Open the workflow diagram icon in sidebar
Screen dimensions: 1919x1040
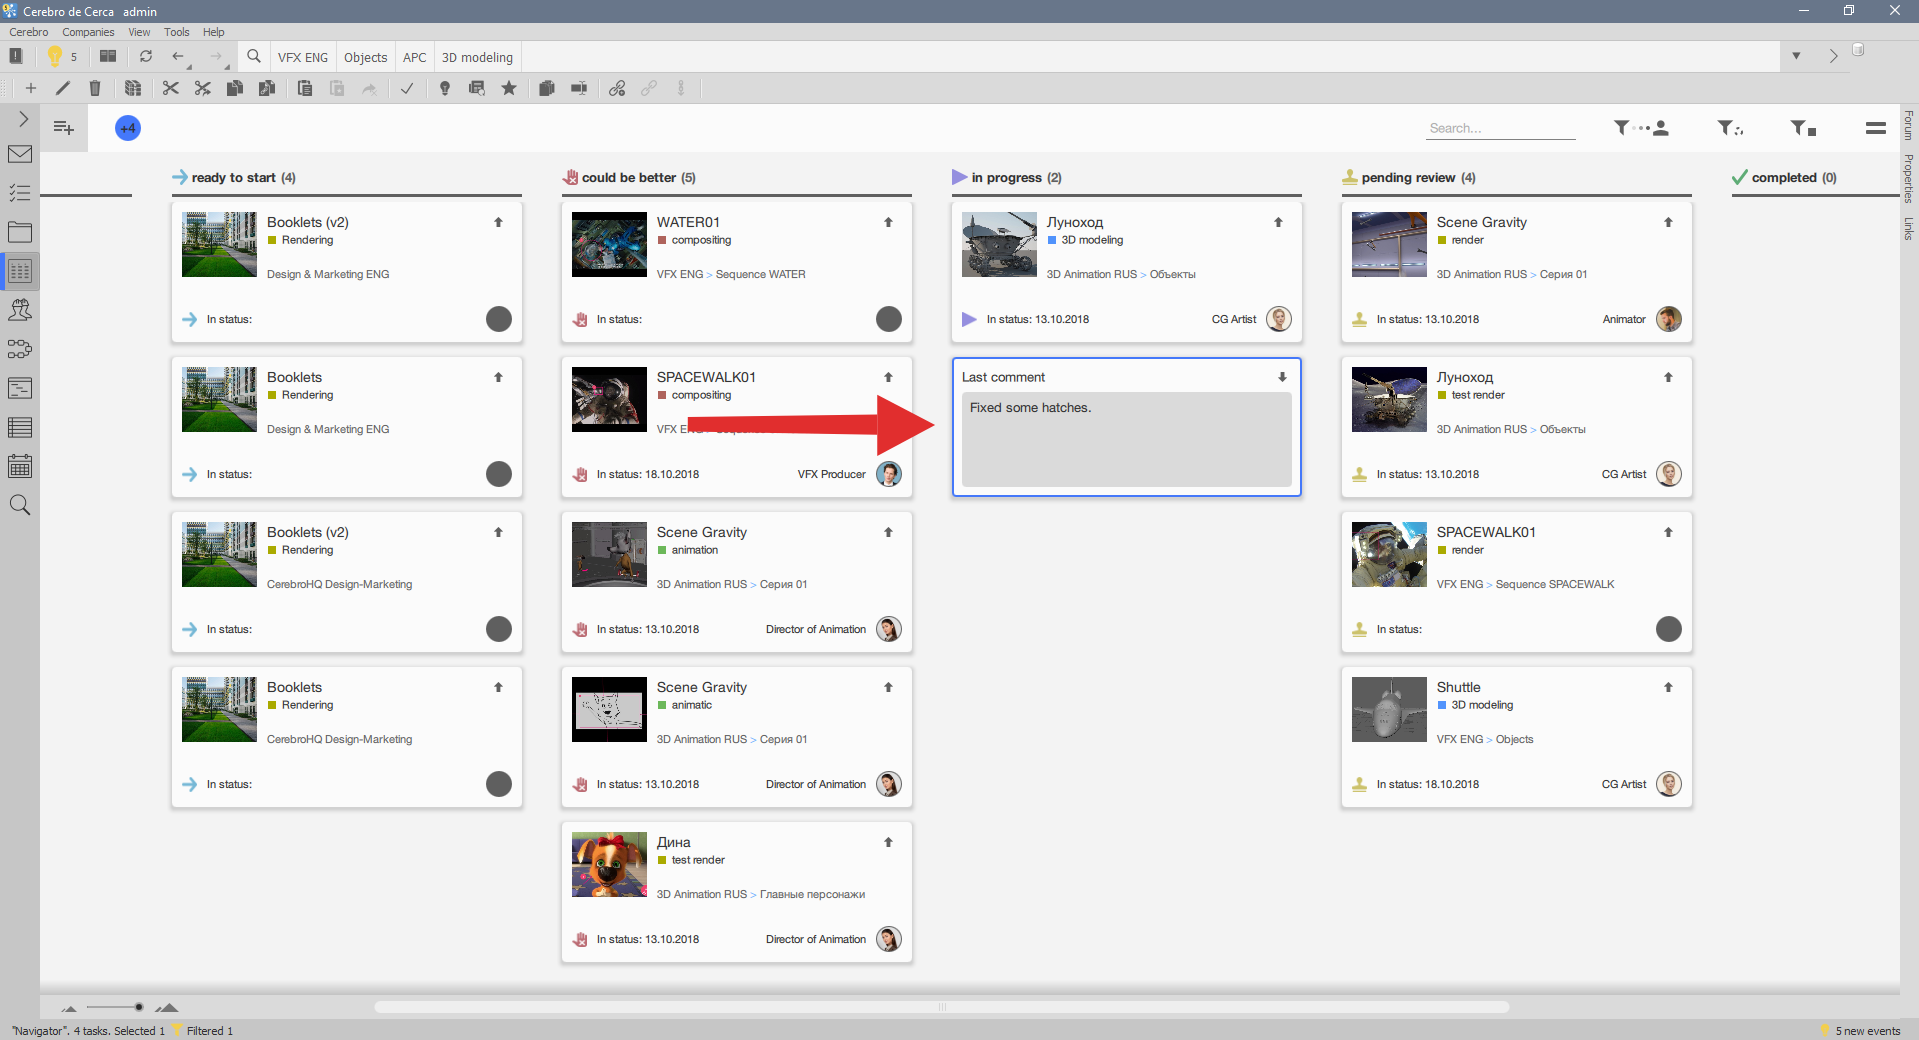click(x=20, y=349)
